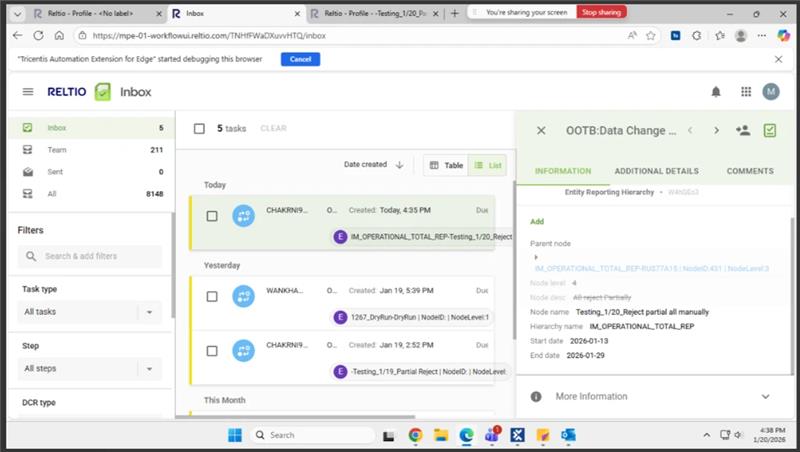Select Inbox folder in sidebar
This screenshot has height=452, width=800.
click(92, 128)
